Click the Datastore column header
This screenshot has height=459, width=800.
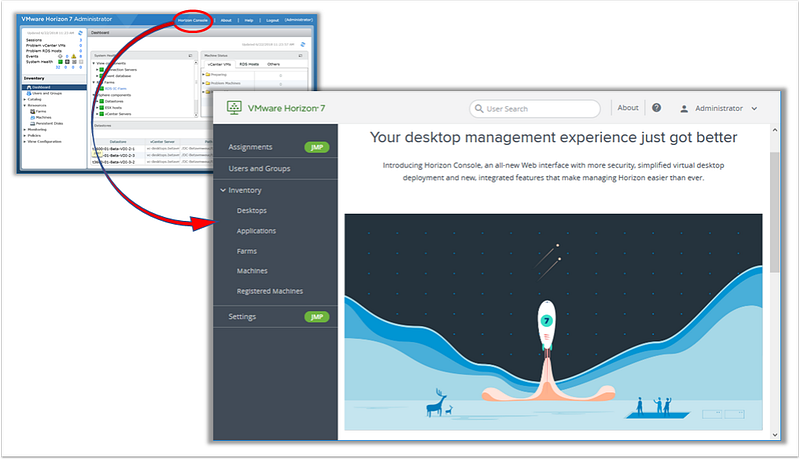pos(118,142)
